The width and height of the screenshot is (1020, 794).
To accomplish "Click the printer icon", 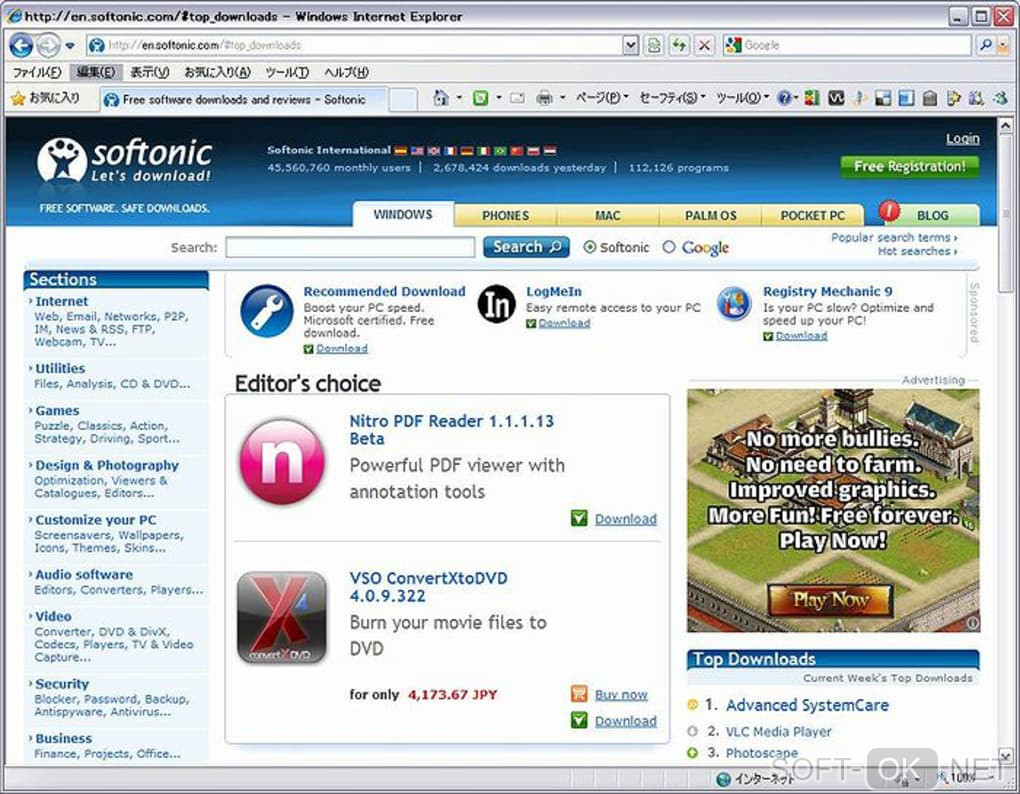I will pos(544,98).
